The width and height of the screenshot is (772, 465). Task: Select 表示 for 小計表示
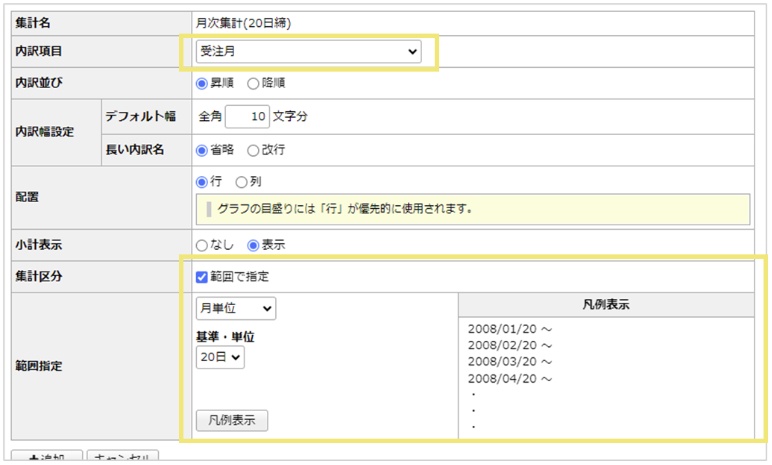[253, 245]
